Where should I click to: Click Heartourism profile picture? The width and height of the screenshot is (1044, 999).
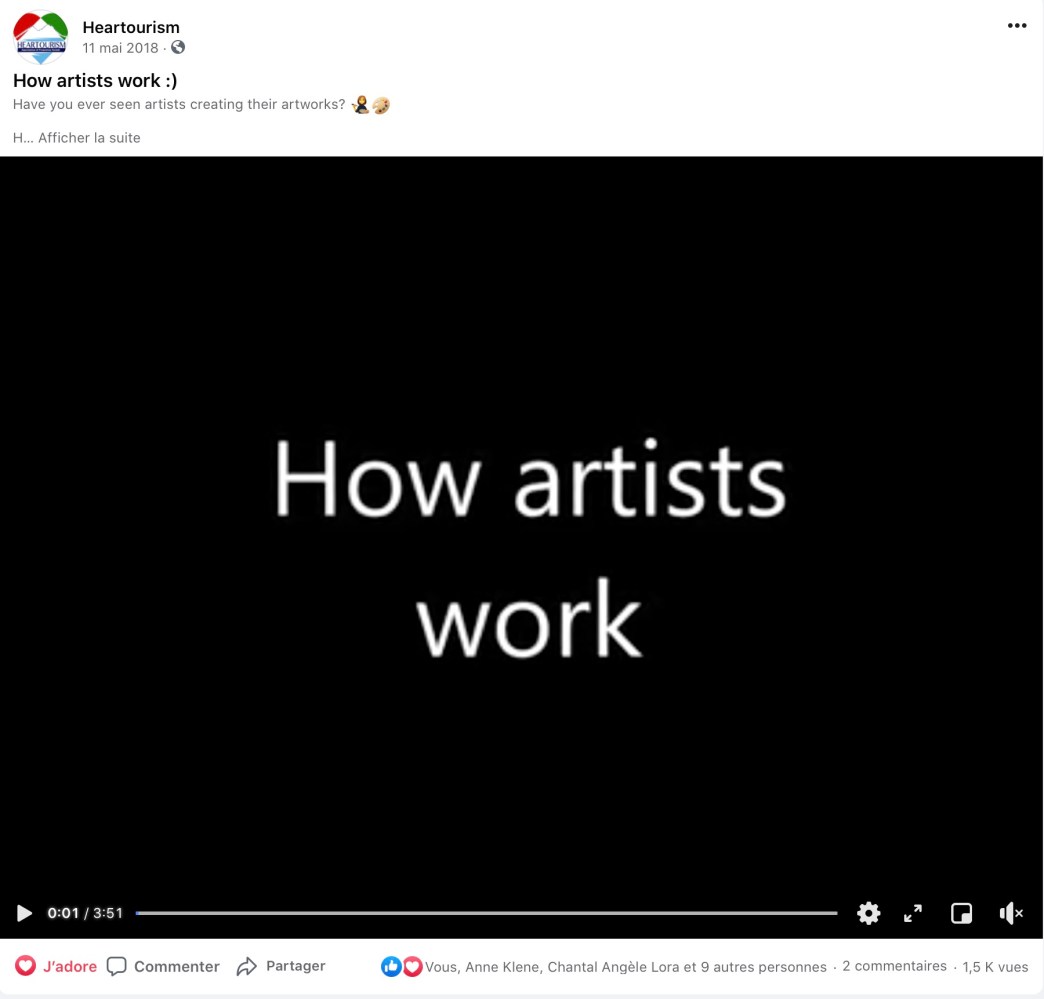pyautogui.click(x=40, y=38)
